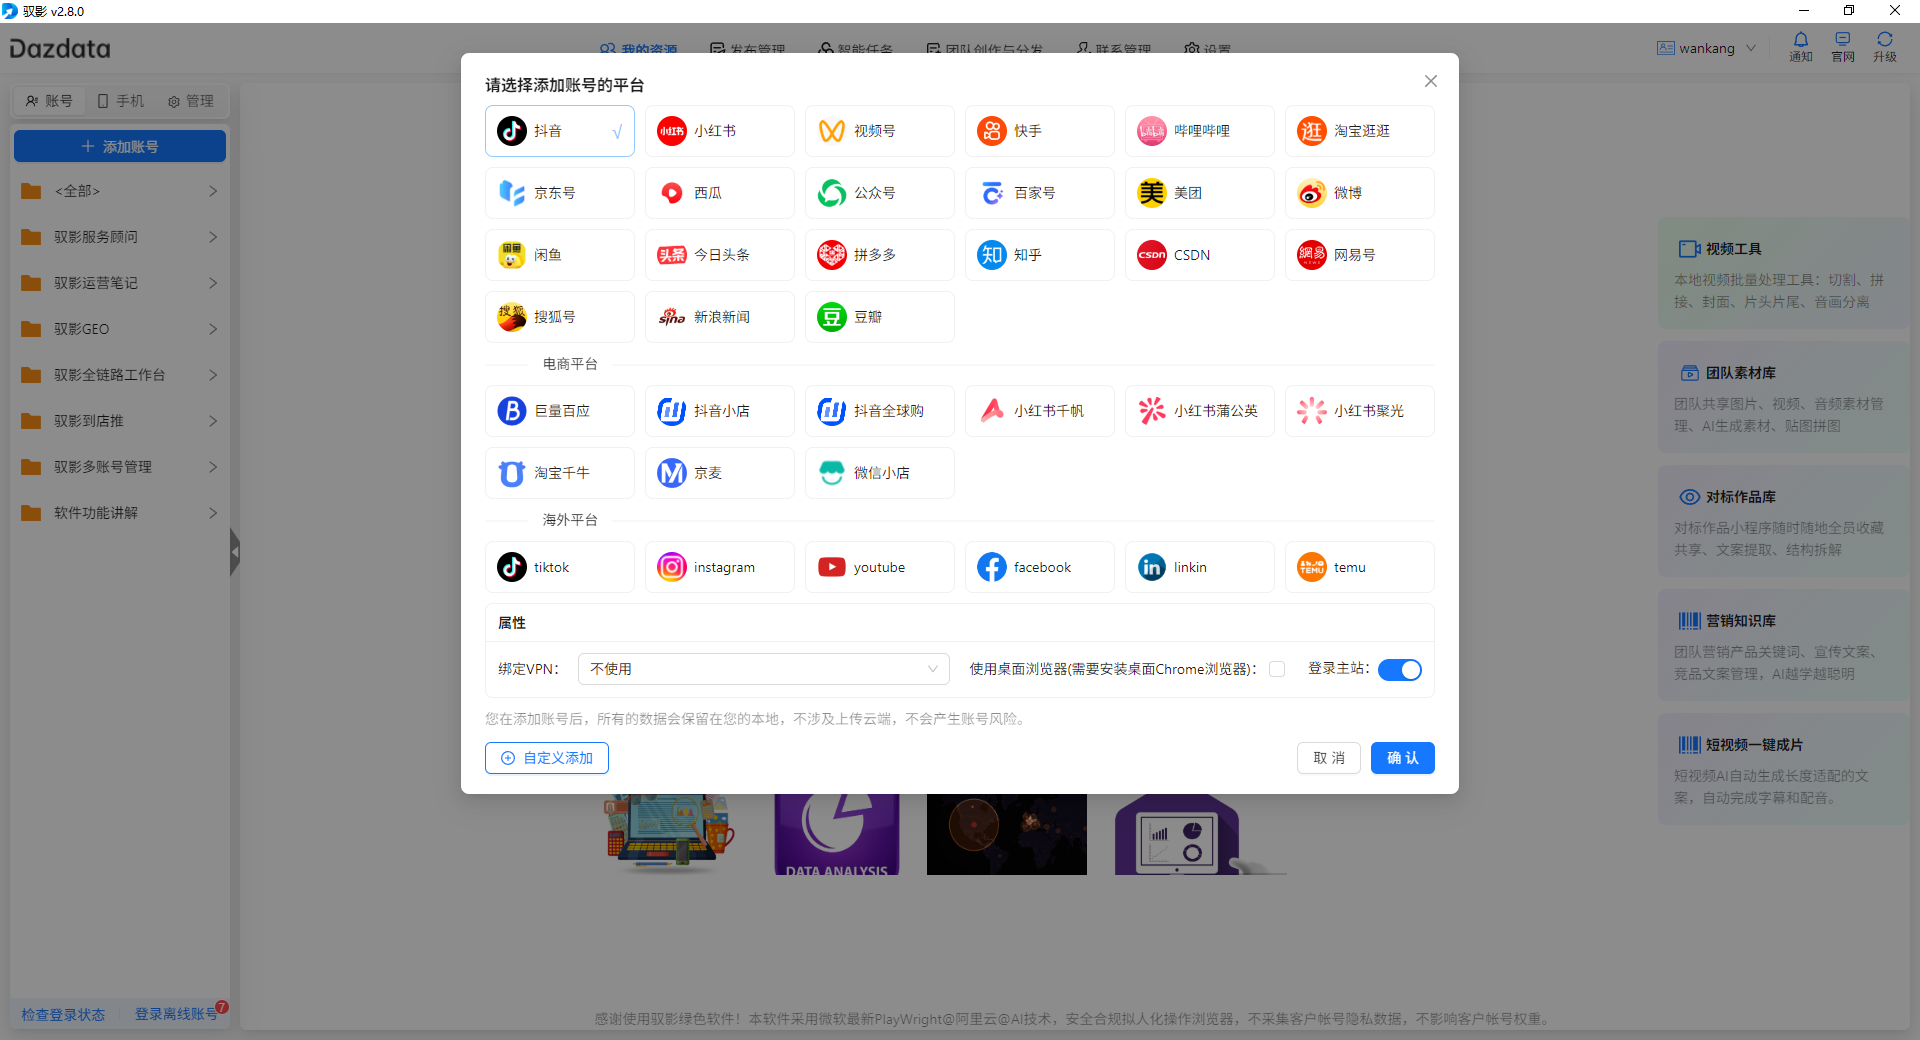This screenshot has height=1040, width=1920.
Task: Select the 淘宝千牛 e-commerce icon
Action: point(512,473)
